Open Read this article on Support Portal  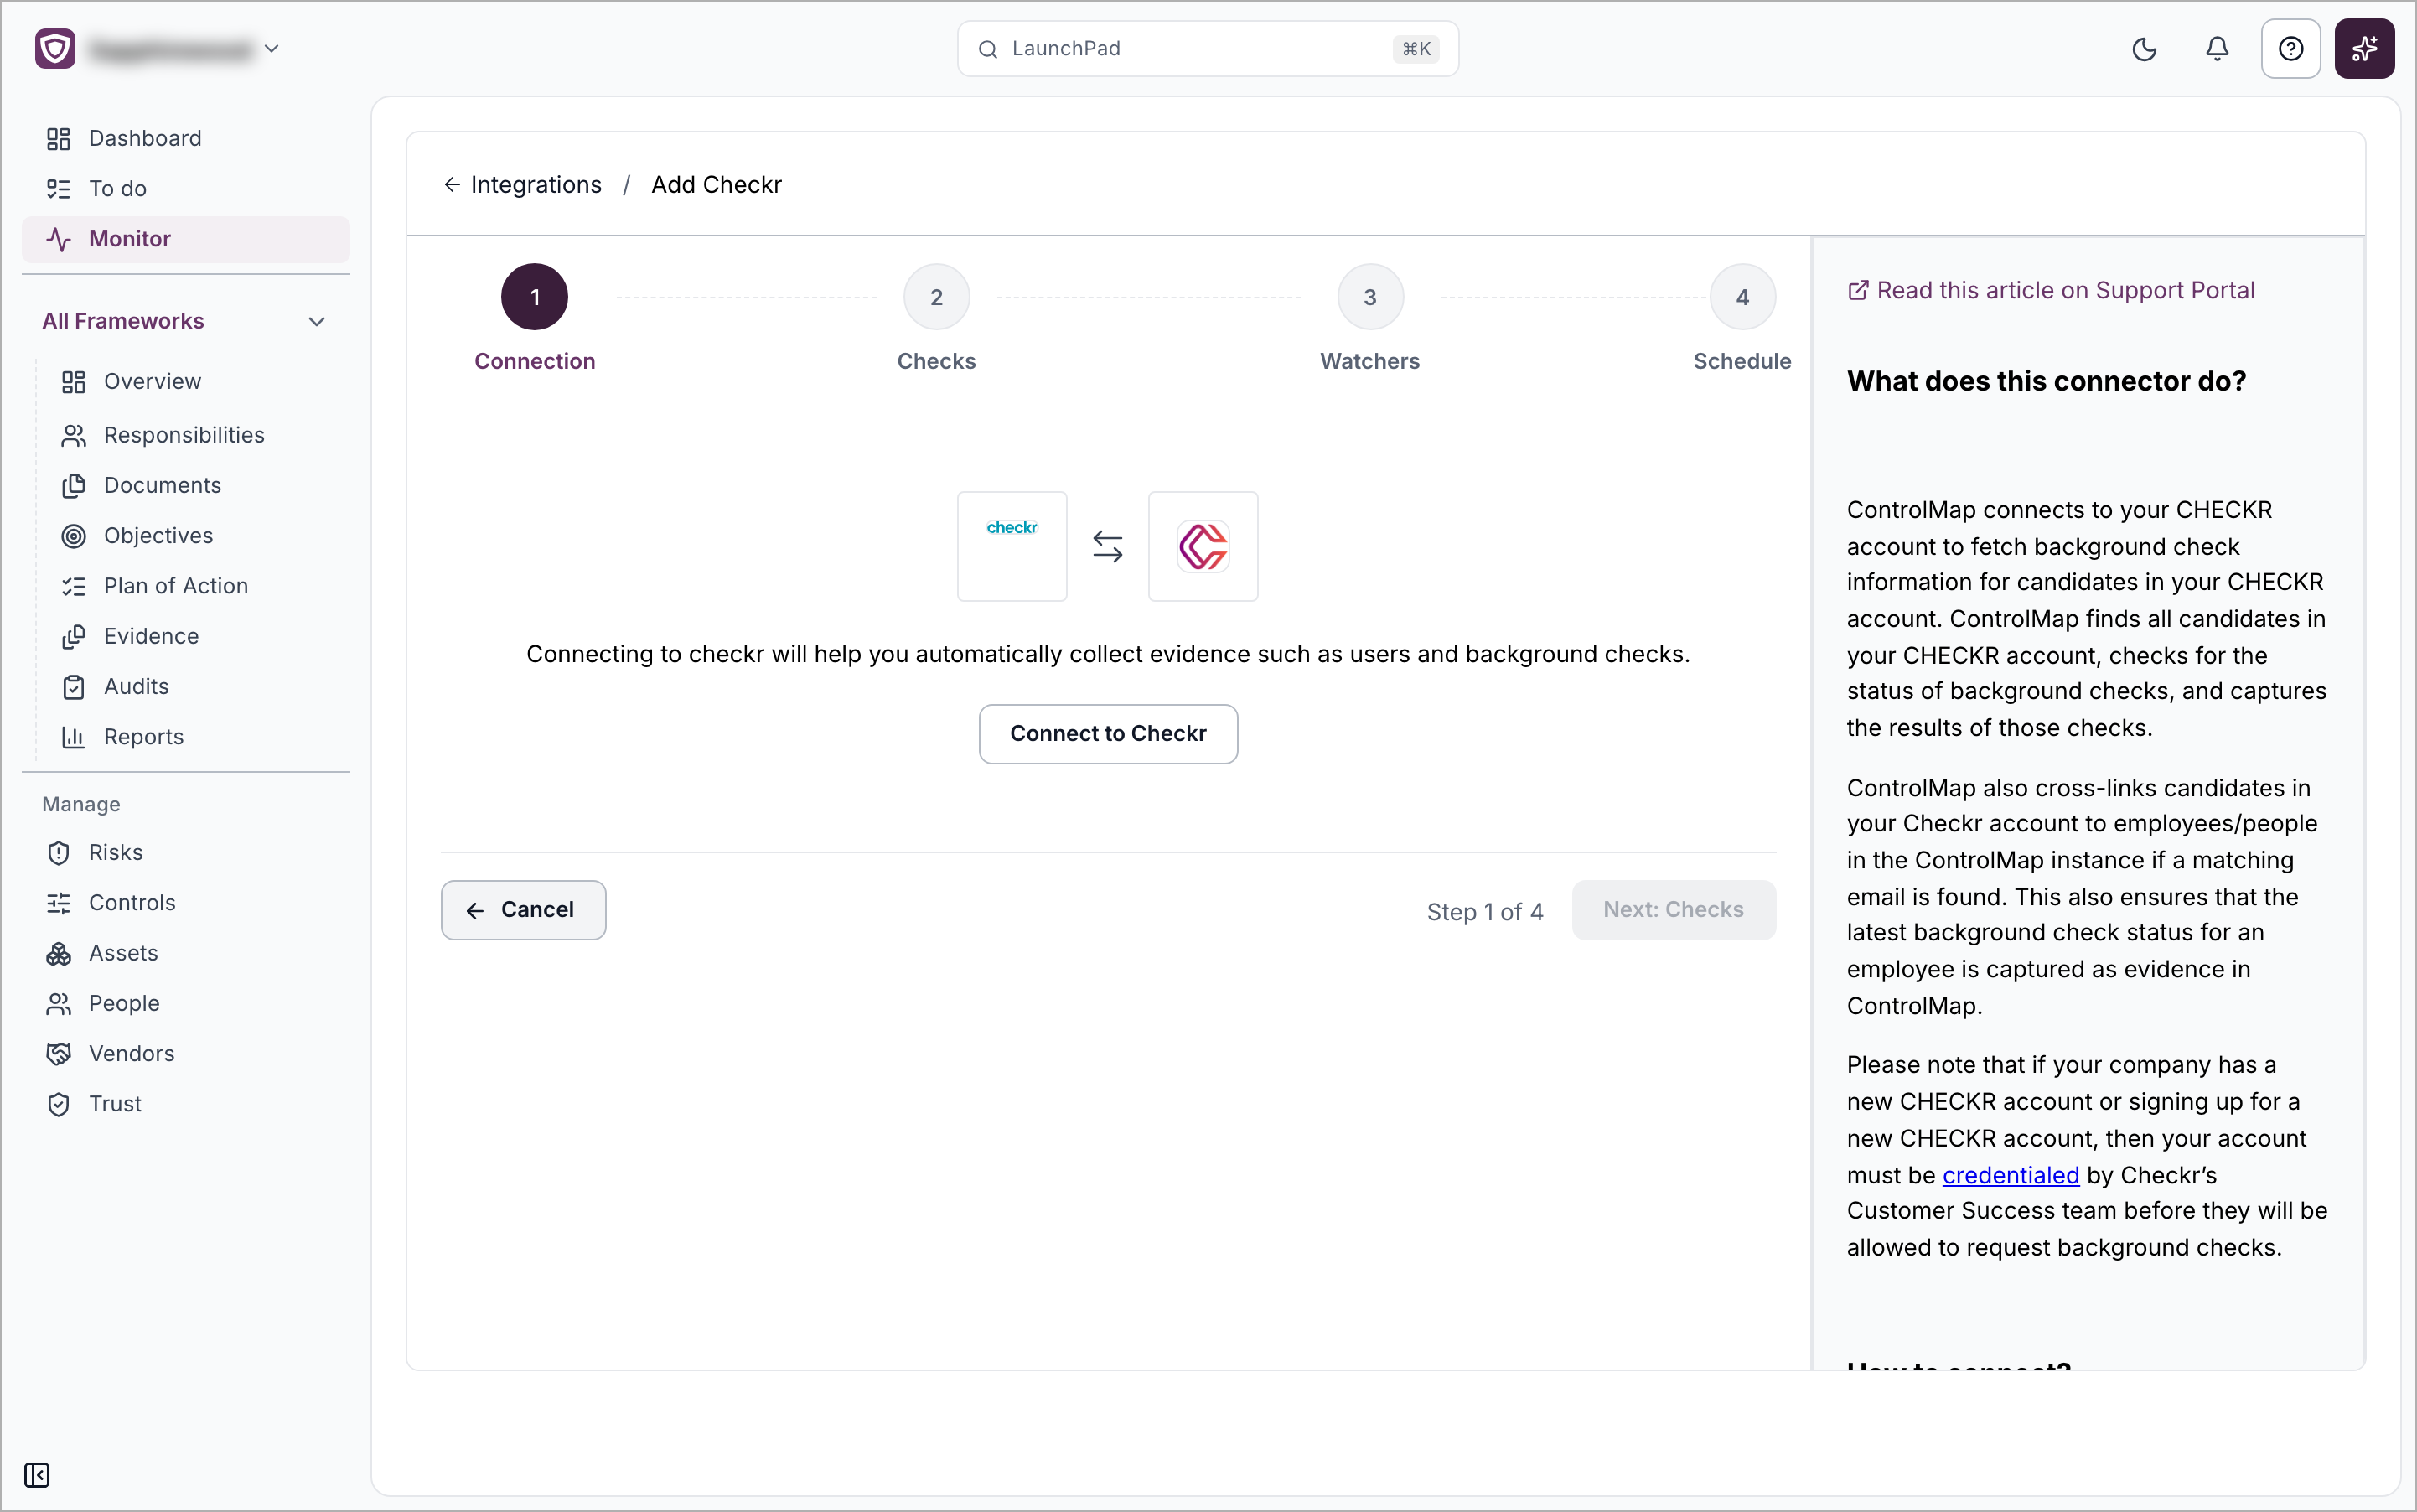tap(2050, 291)
